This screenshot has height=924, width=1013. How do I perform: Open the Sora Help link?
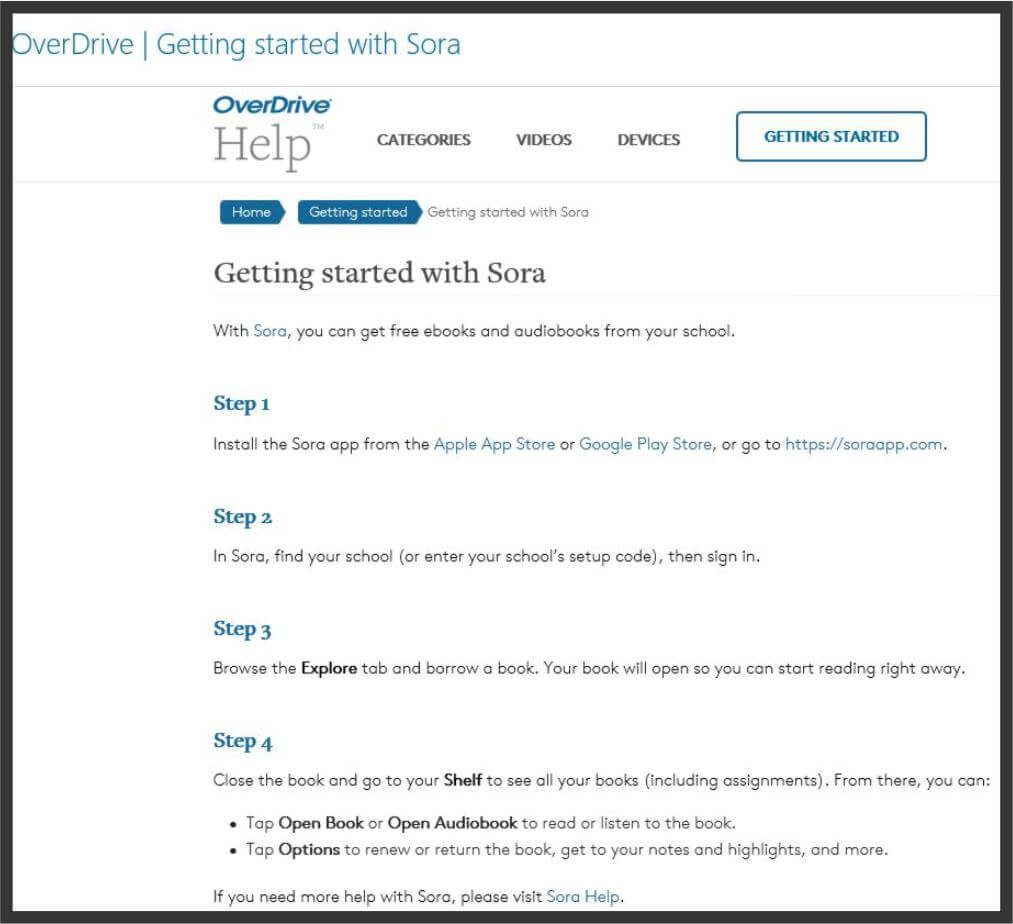[x=583, y=897]
